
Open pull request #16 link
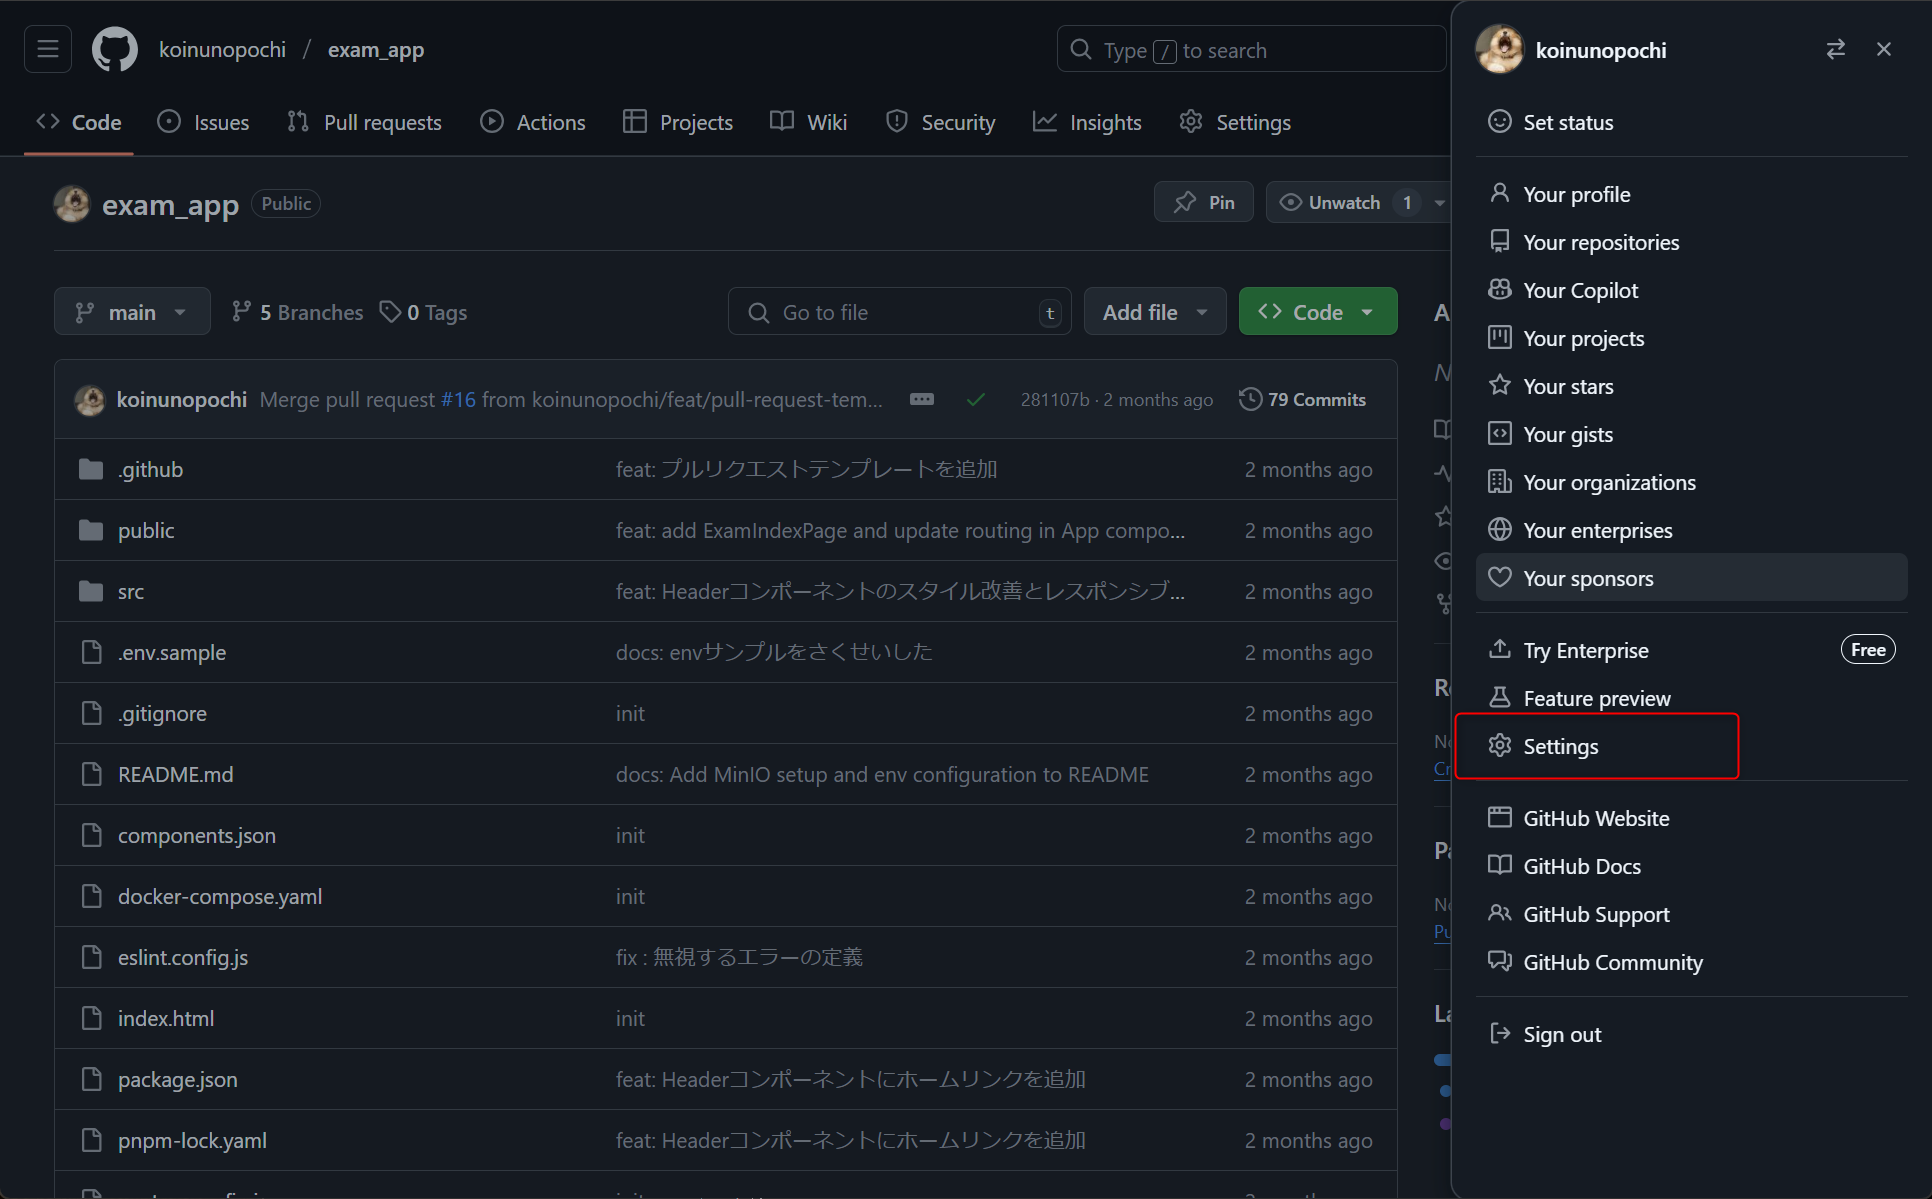[459, 399]
